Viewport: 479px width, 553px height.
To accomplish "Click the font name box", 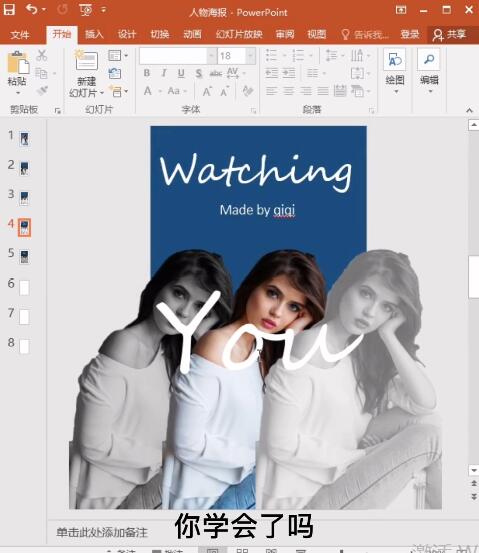I will click(x=173, y=56).
